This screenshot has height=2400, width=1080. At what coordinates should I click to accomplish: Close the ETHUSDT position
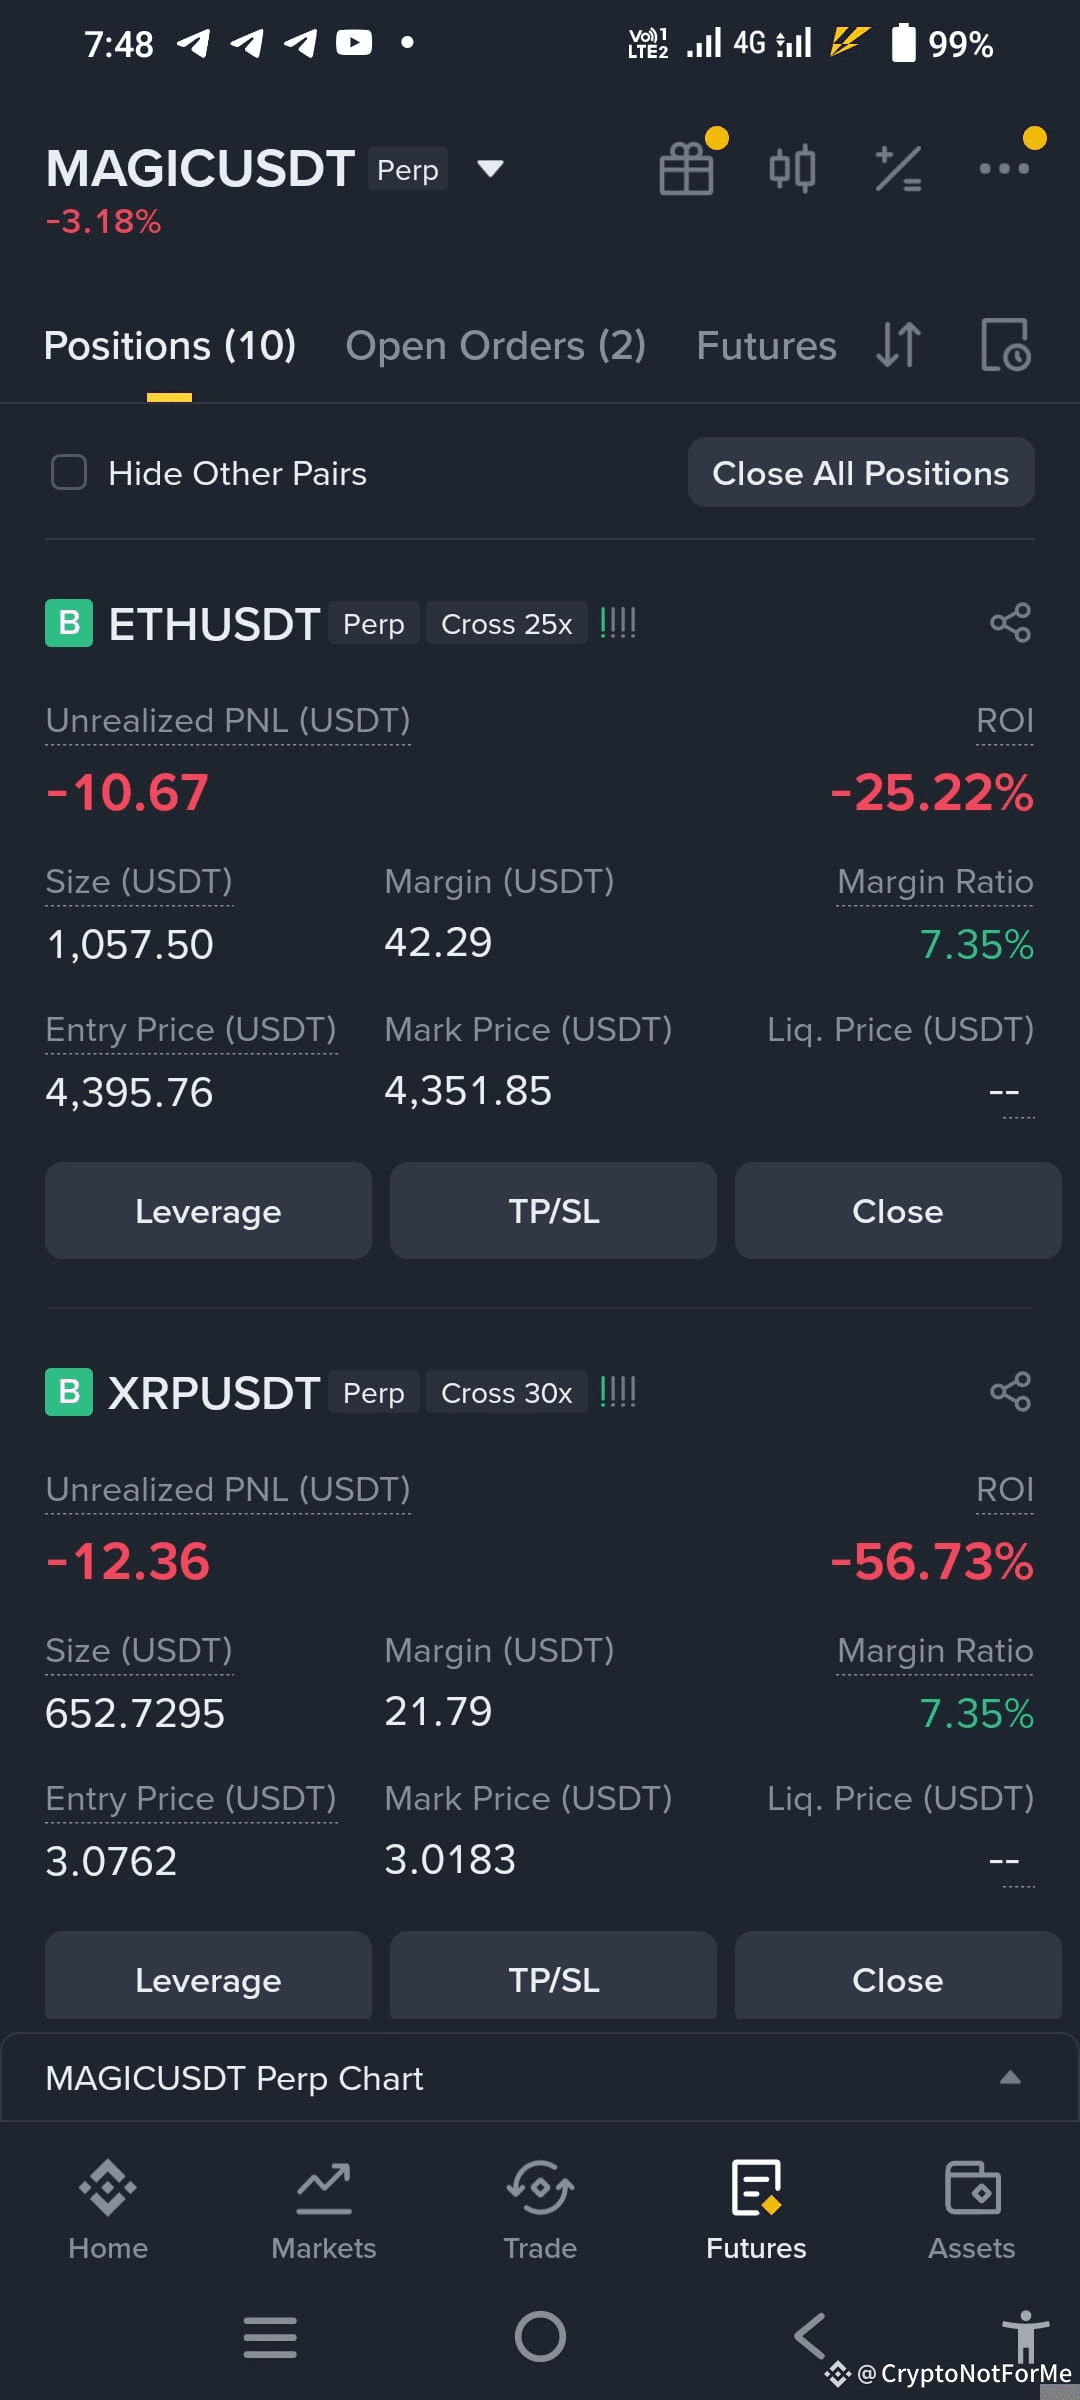[898, 1211]
